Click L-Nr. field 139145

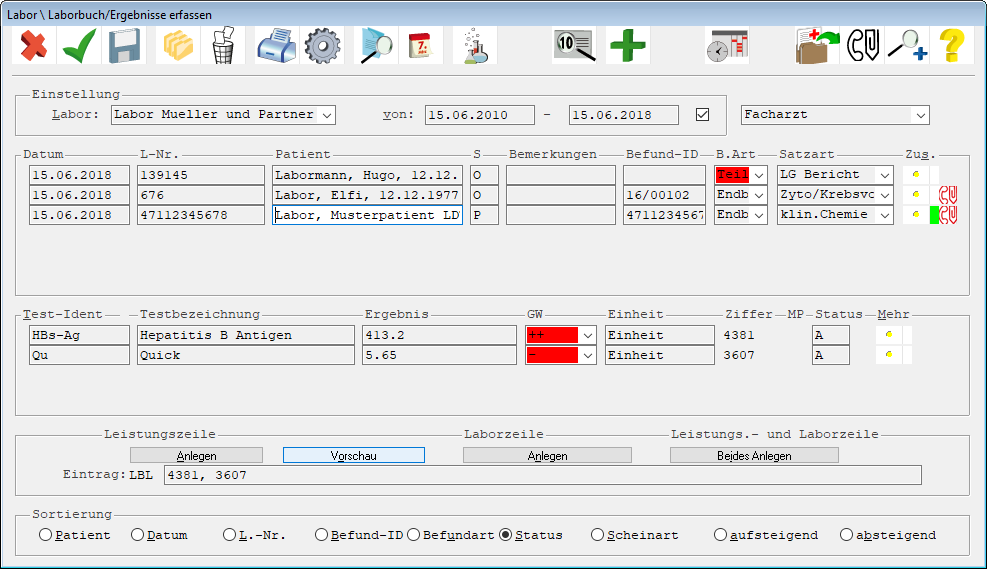(x=201, y=175)
